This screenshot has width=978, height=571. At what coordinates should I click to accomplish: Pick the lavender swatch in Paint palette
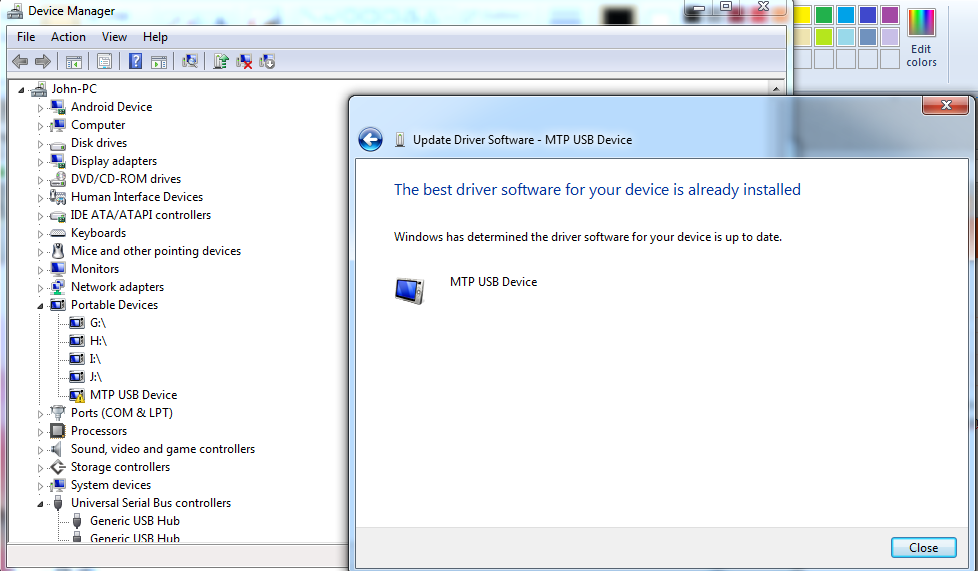pyautogui.click(x=889, y=37)
